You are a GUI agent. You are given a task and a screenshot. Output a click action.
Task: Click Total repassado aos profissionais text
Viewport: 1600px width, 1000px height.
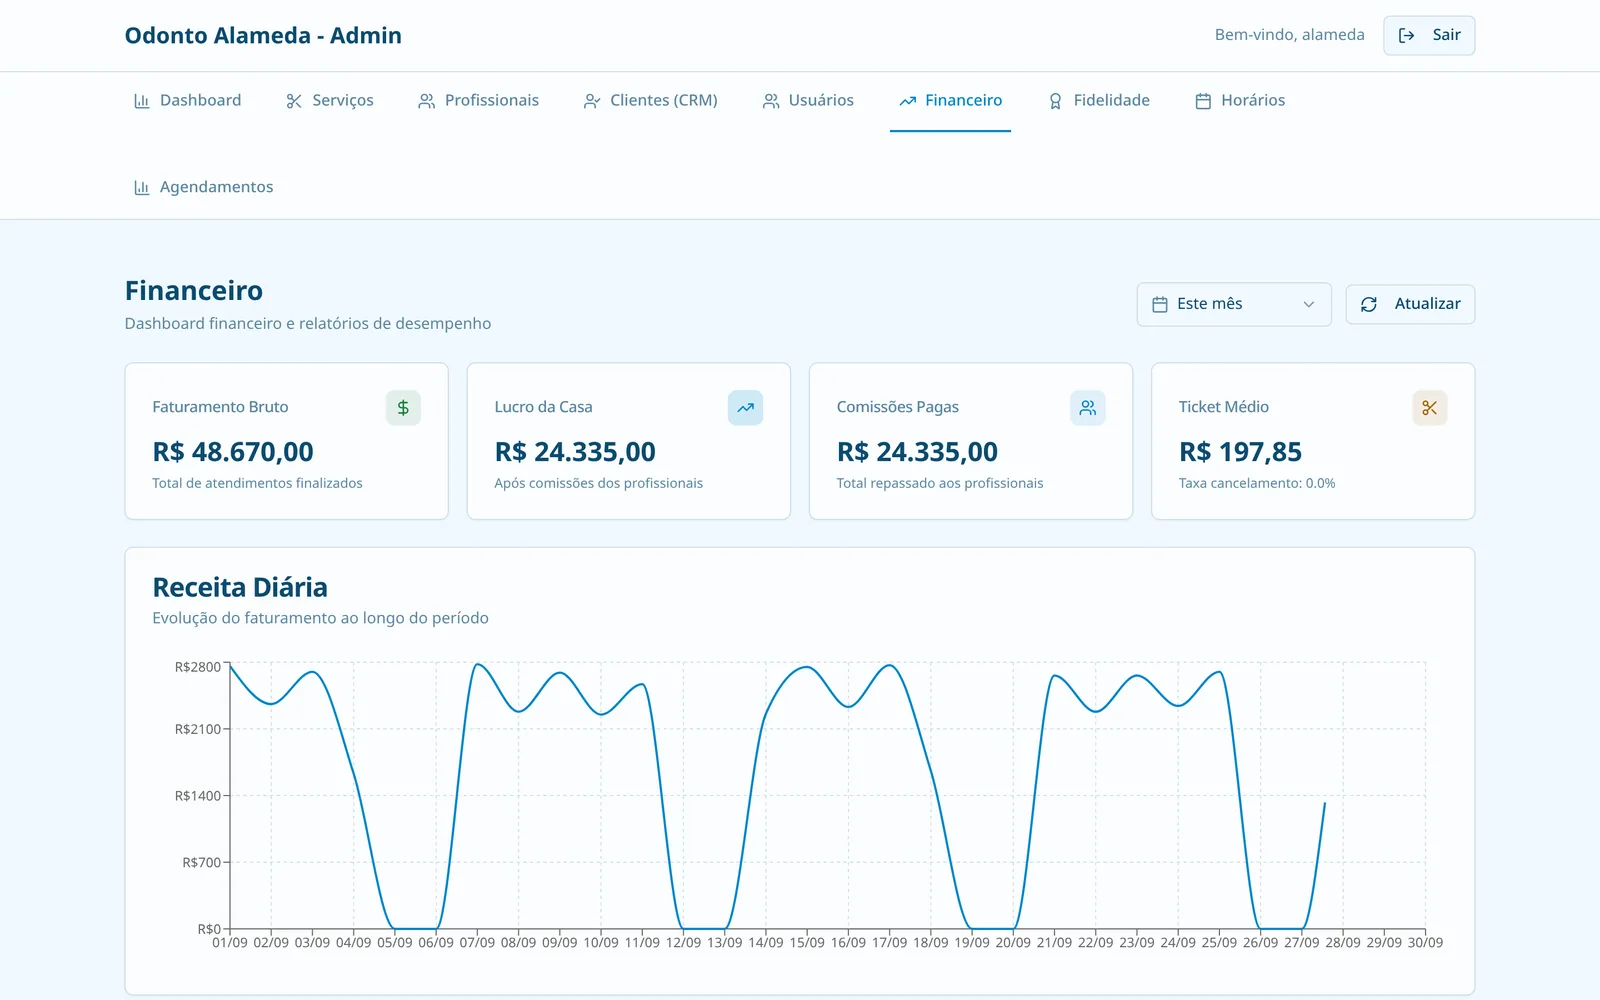(940, 483)
